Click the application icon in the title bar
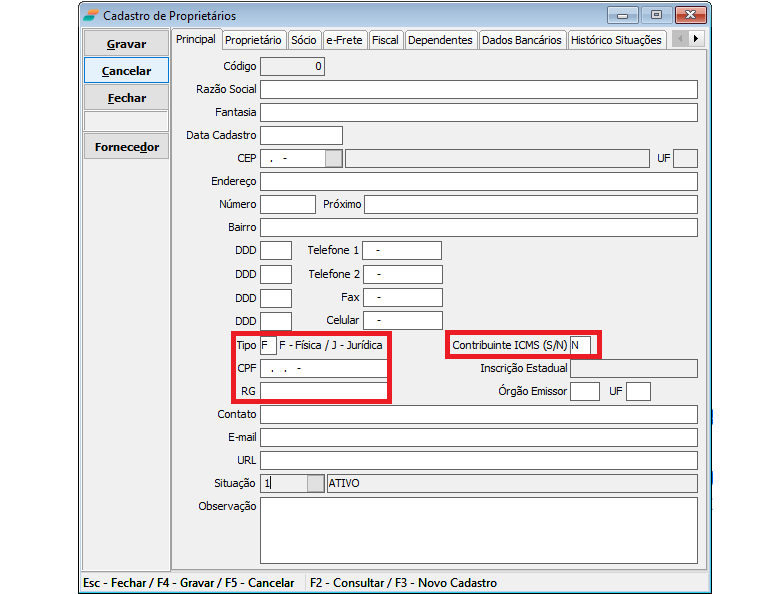 [x=91, y=16]
